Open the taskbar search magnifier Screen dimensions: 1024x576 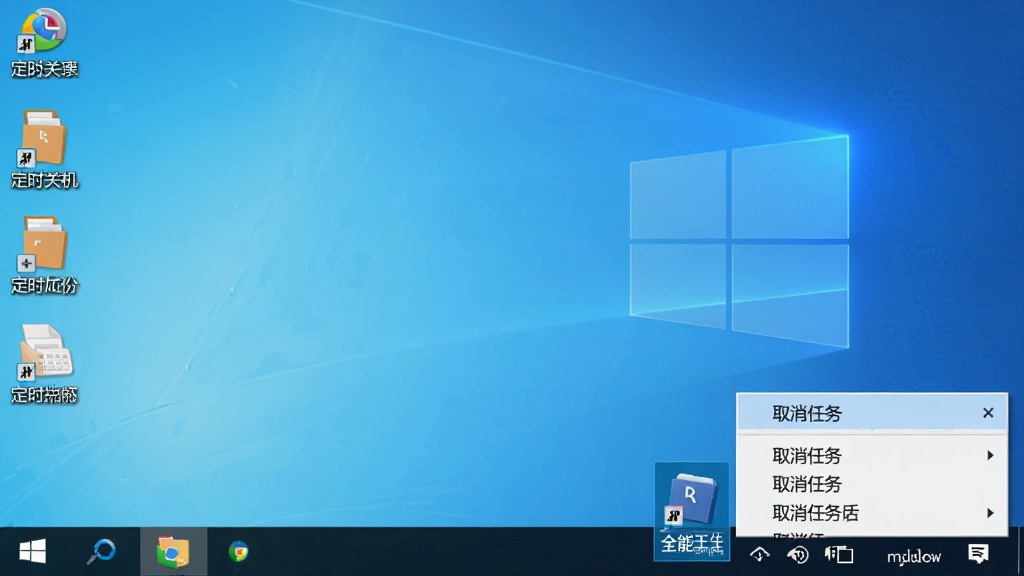tap(101, 552)
